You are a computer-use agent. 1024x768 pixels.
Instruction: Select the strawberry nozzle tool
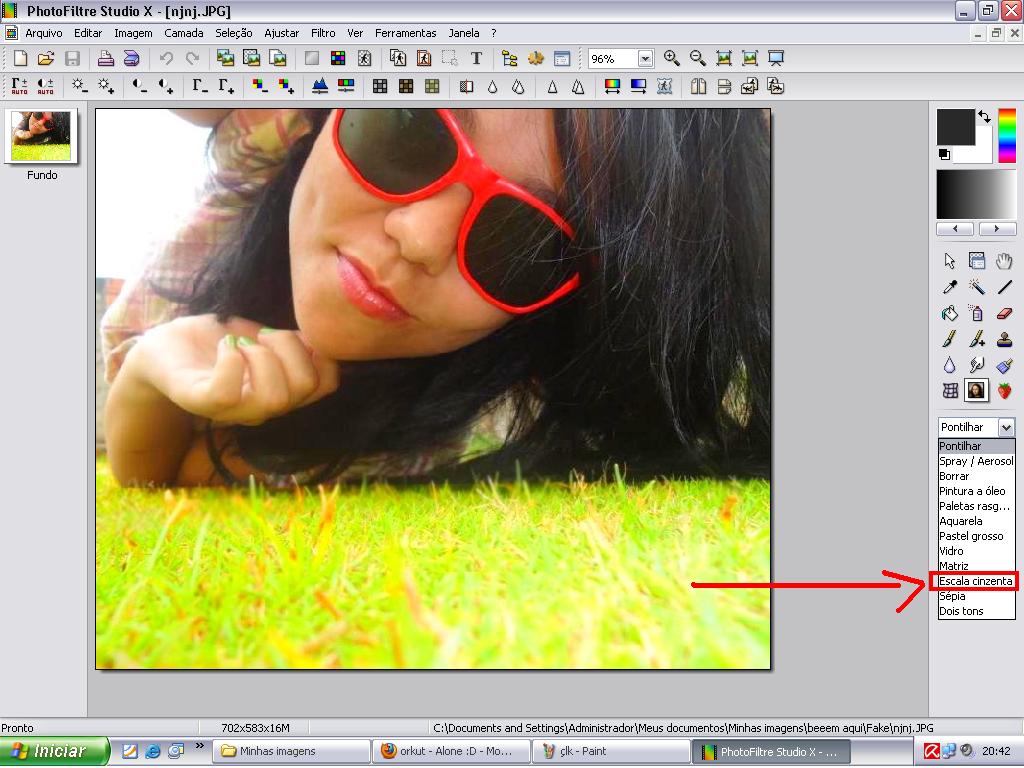pyautogui.click(x=1004, y=391)
